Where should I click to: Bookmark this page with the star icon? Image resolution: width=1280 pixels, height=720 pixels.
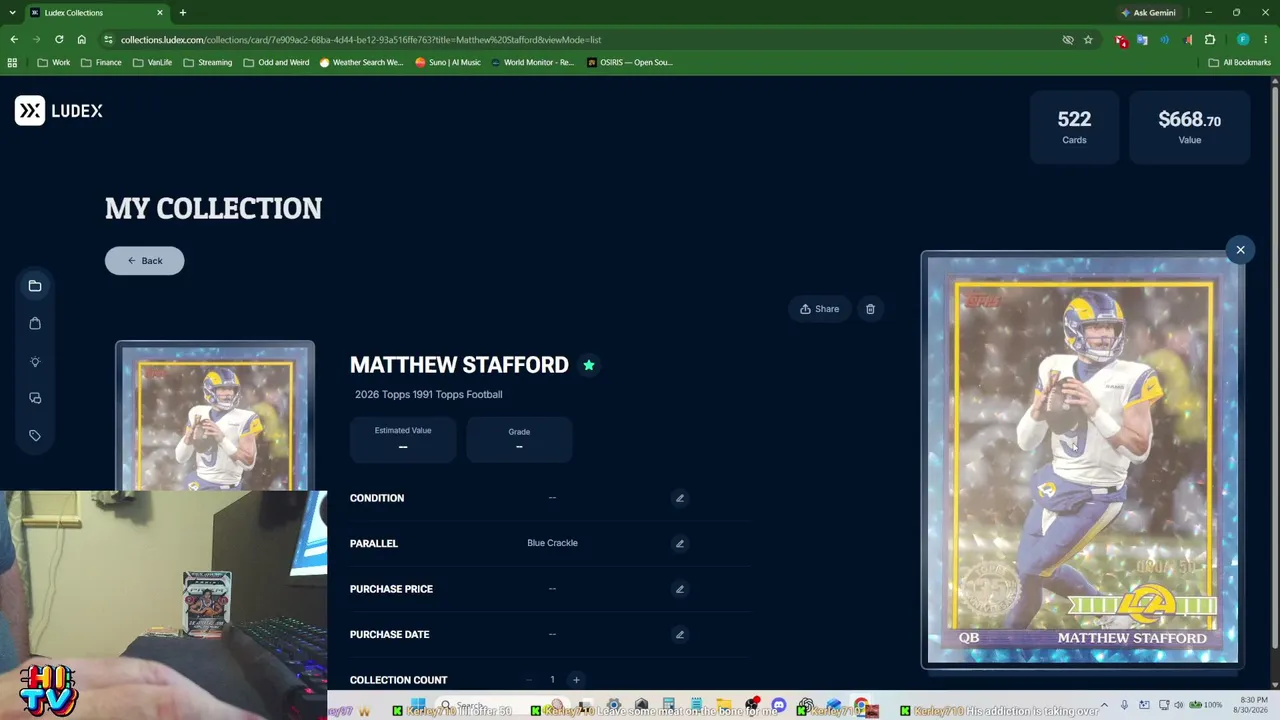coord(1088,40)
